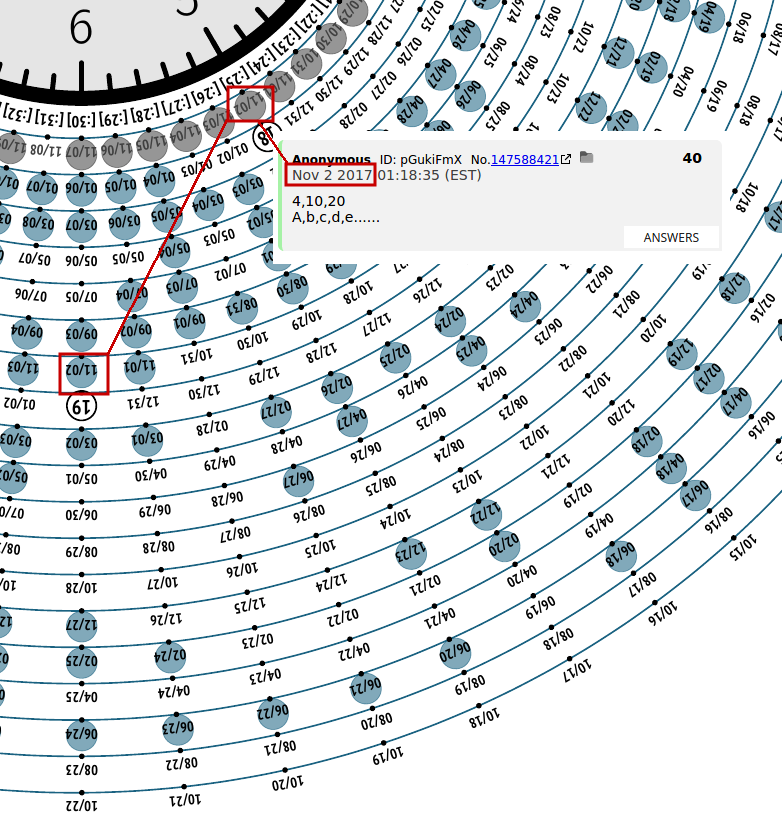Select the 08/30 date circle
The height and width of the screenshot is (838, 782).
(x=292, y=289)
